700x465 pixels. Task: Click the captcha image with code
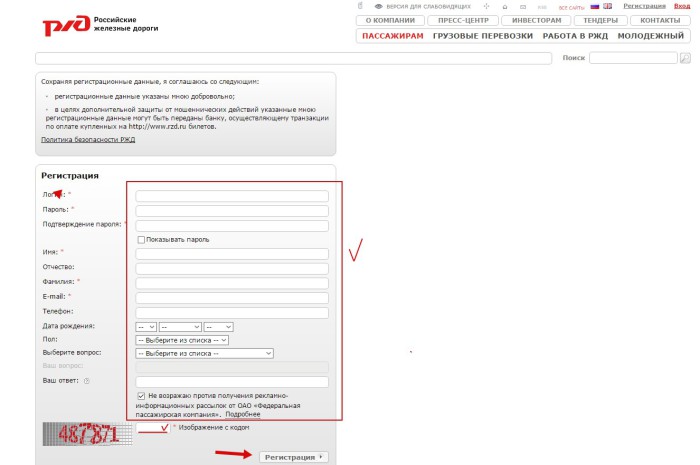click(86, 434)
